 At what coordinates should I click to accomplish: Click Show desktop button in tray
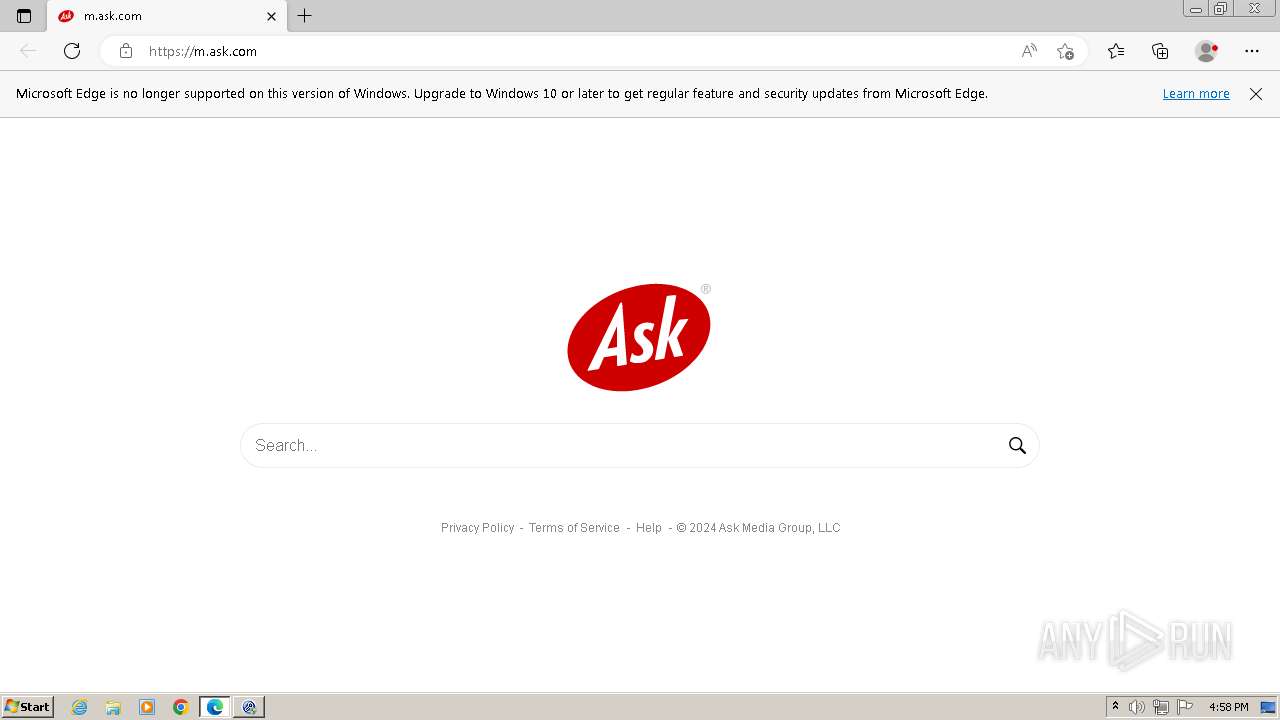pos(1268,707)
